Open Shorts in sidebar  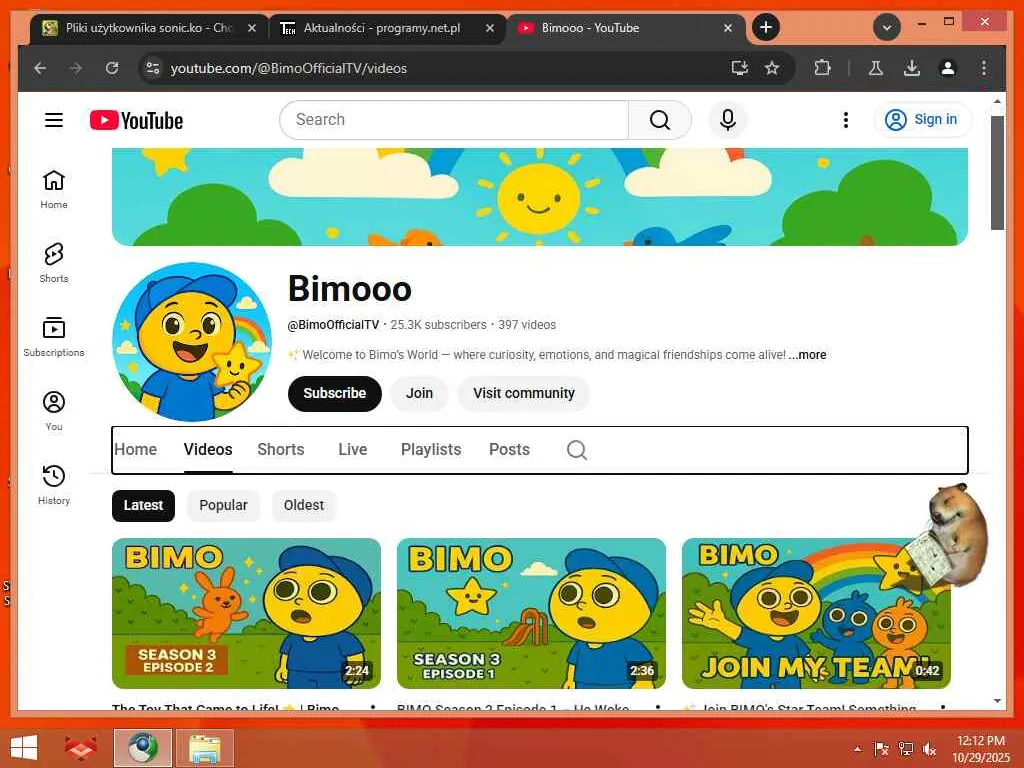[x=54, y=263]
